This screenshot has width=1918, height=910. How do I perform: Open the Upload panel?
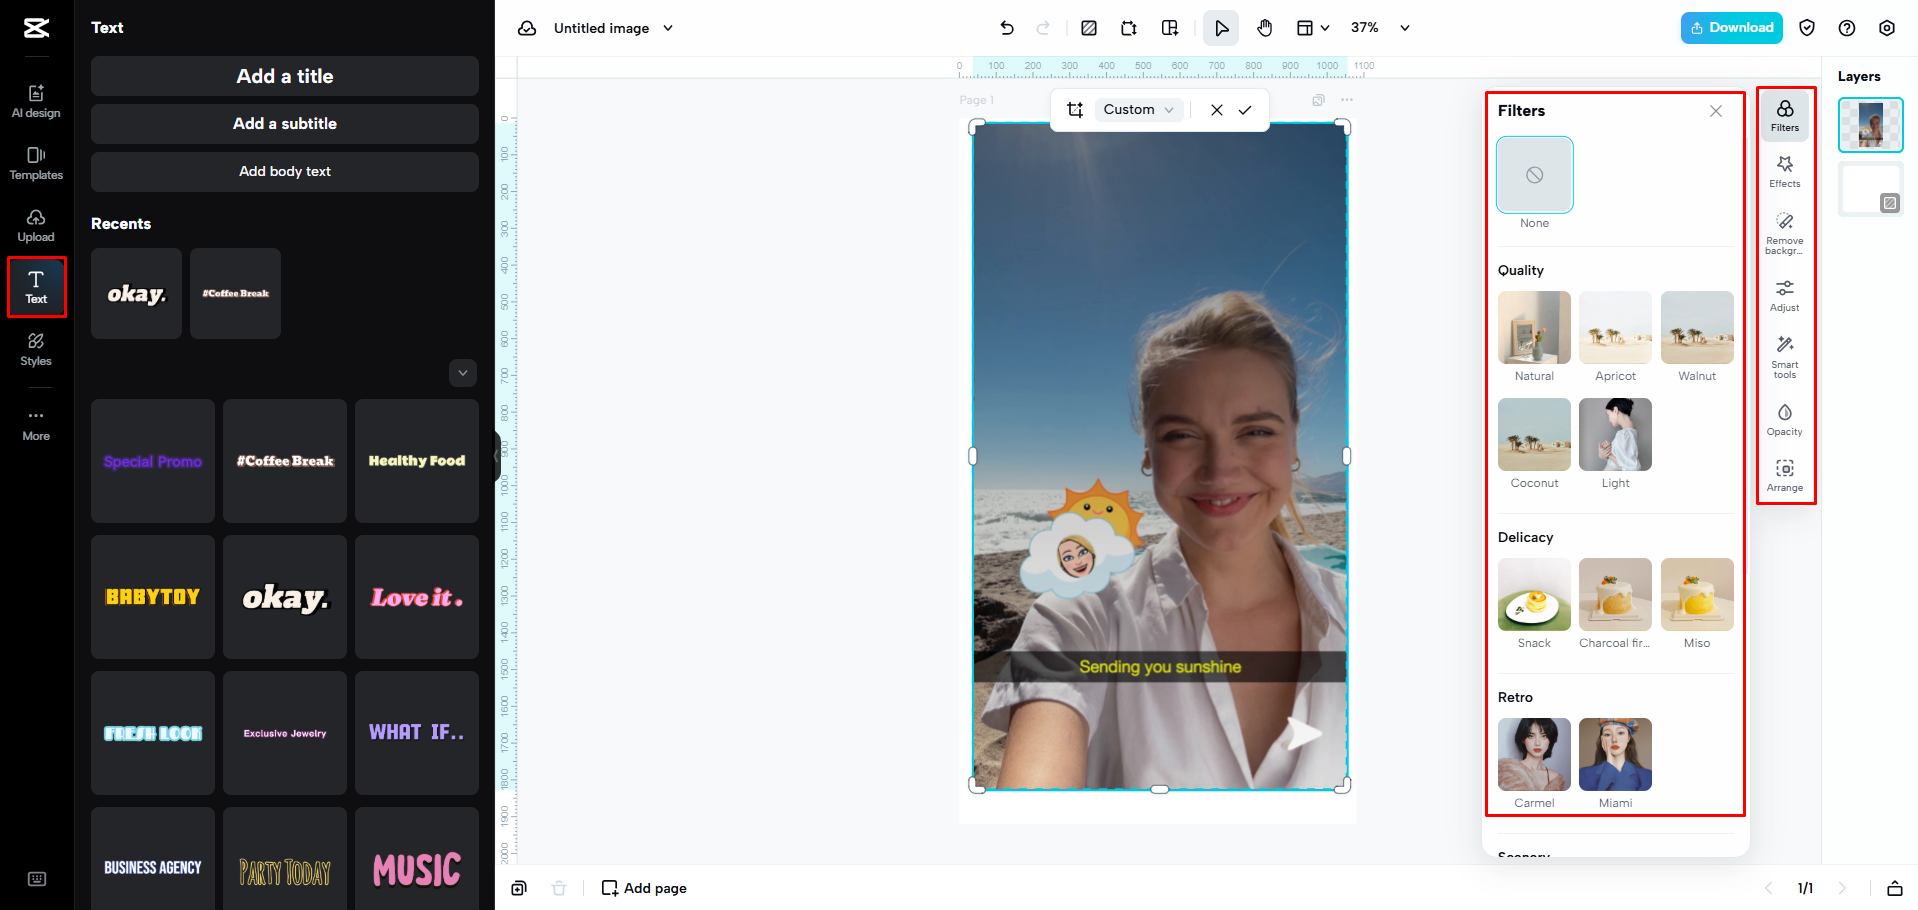[36, 226]
